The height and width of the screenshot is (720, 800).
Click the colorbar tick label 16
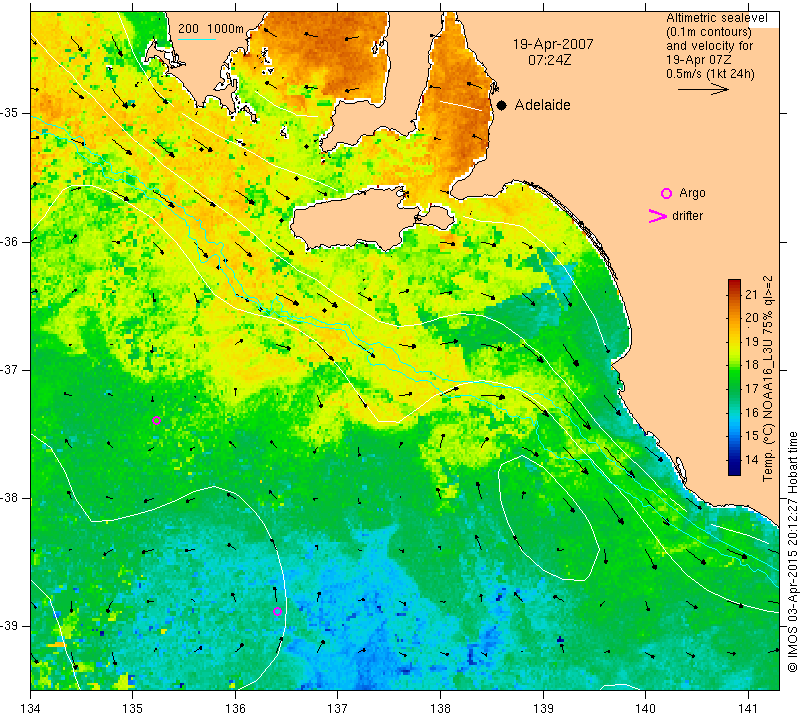pyautogui.click(x=752, y=412)
